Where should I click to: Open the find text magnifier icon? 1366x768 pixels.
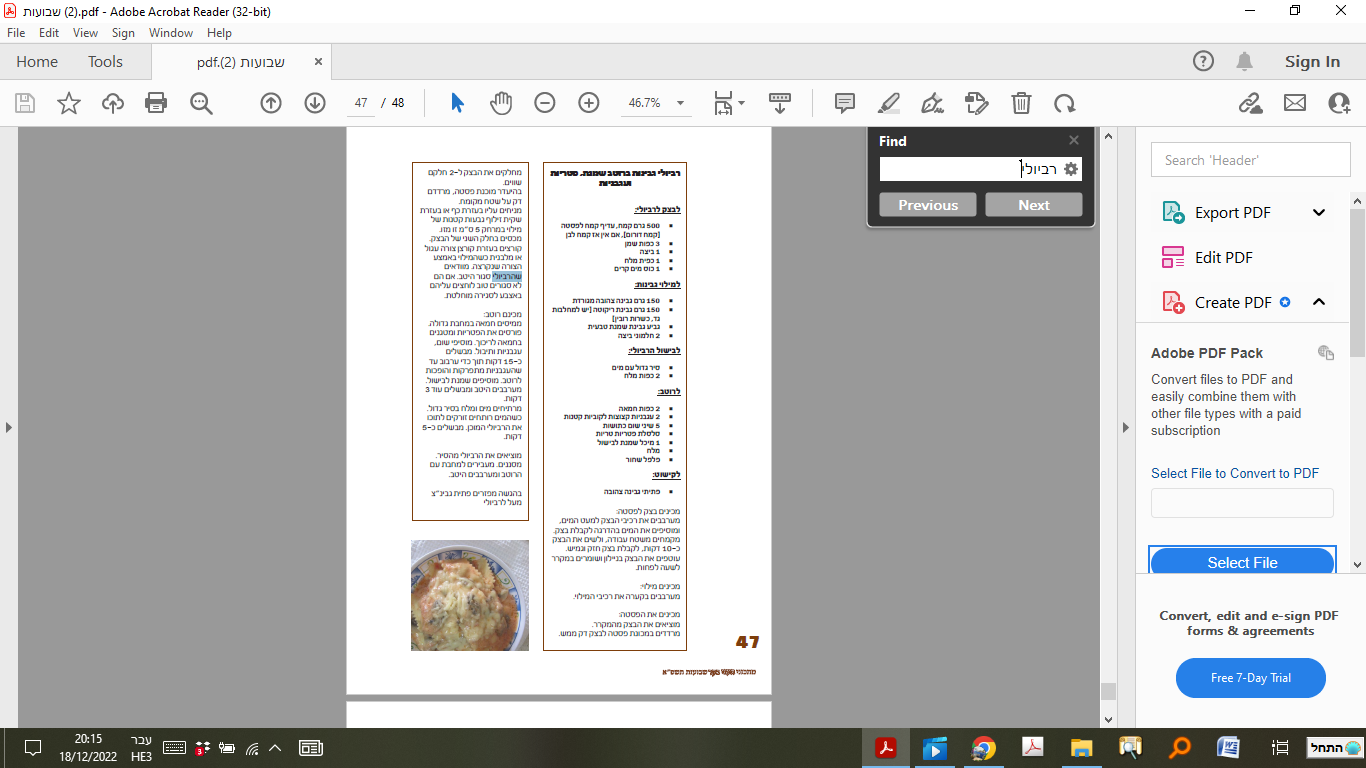(201, 103)
